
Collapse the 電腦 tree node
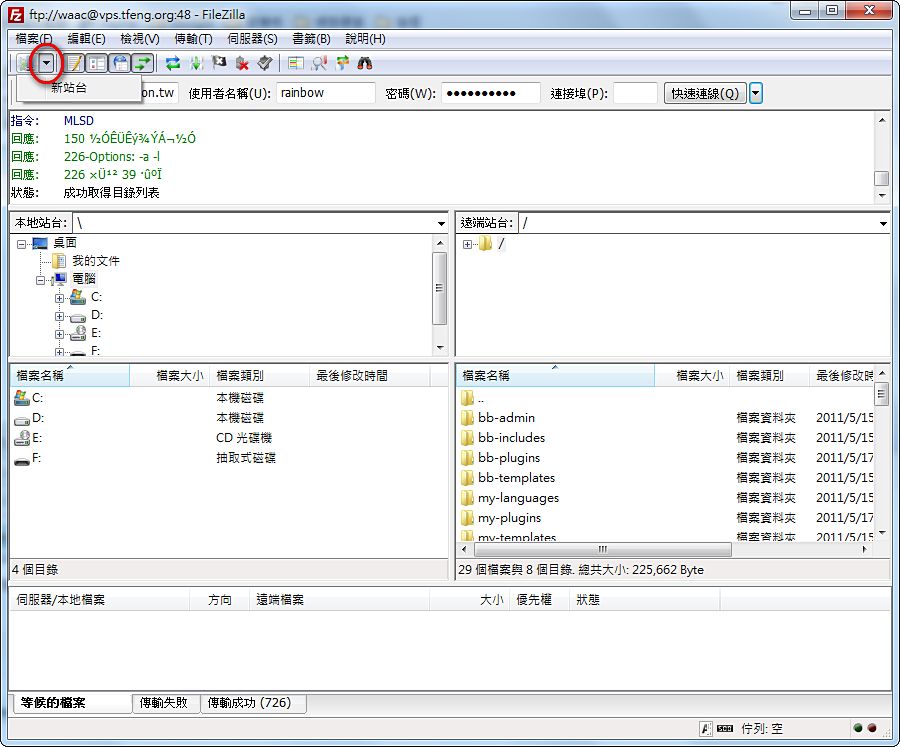pyautogui.click(x=40, y=280)
